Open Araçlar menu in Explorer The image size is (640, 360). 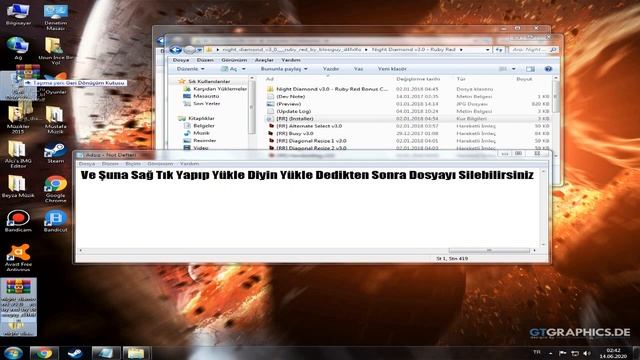264,60
